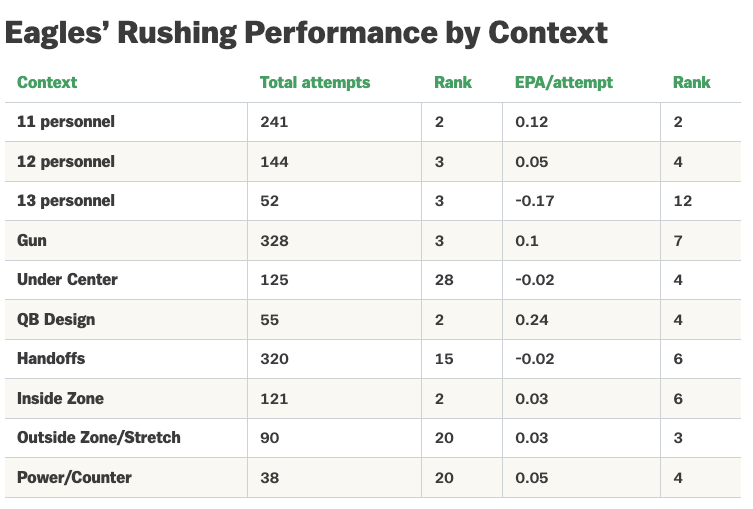Image resolution: width=753 pixels, height=509 pixels.
Task: Click the "12 personnel" row label
Action: [66, 162]
